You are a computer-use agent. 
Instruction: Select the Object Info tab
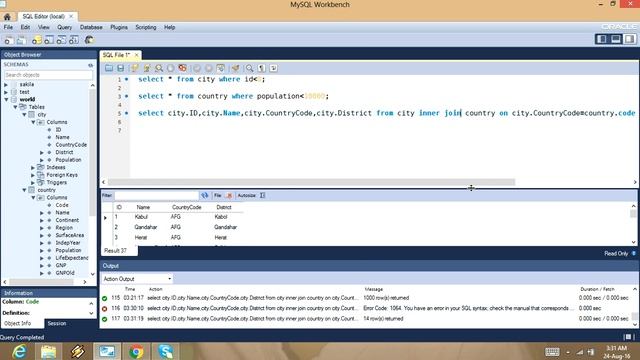(x=18, y=323)
